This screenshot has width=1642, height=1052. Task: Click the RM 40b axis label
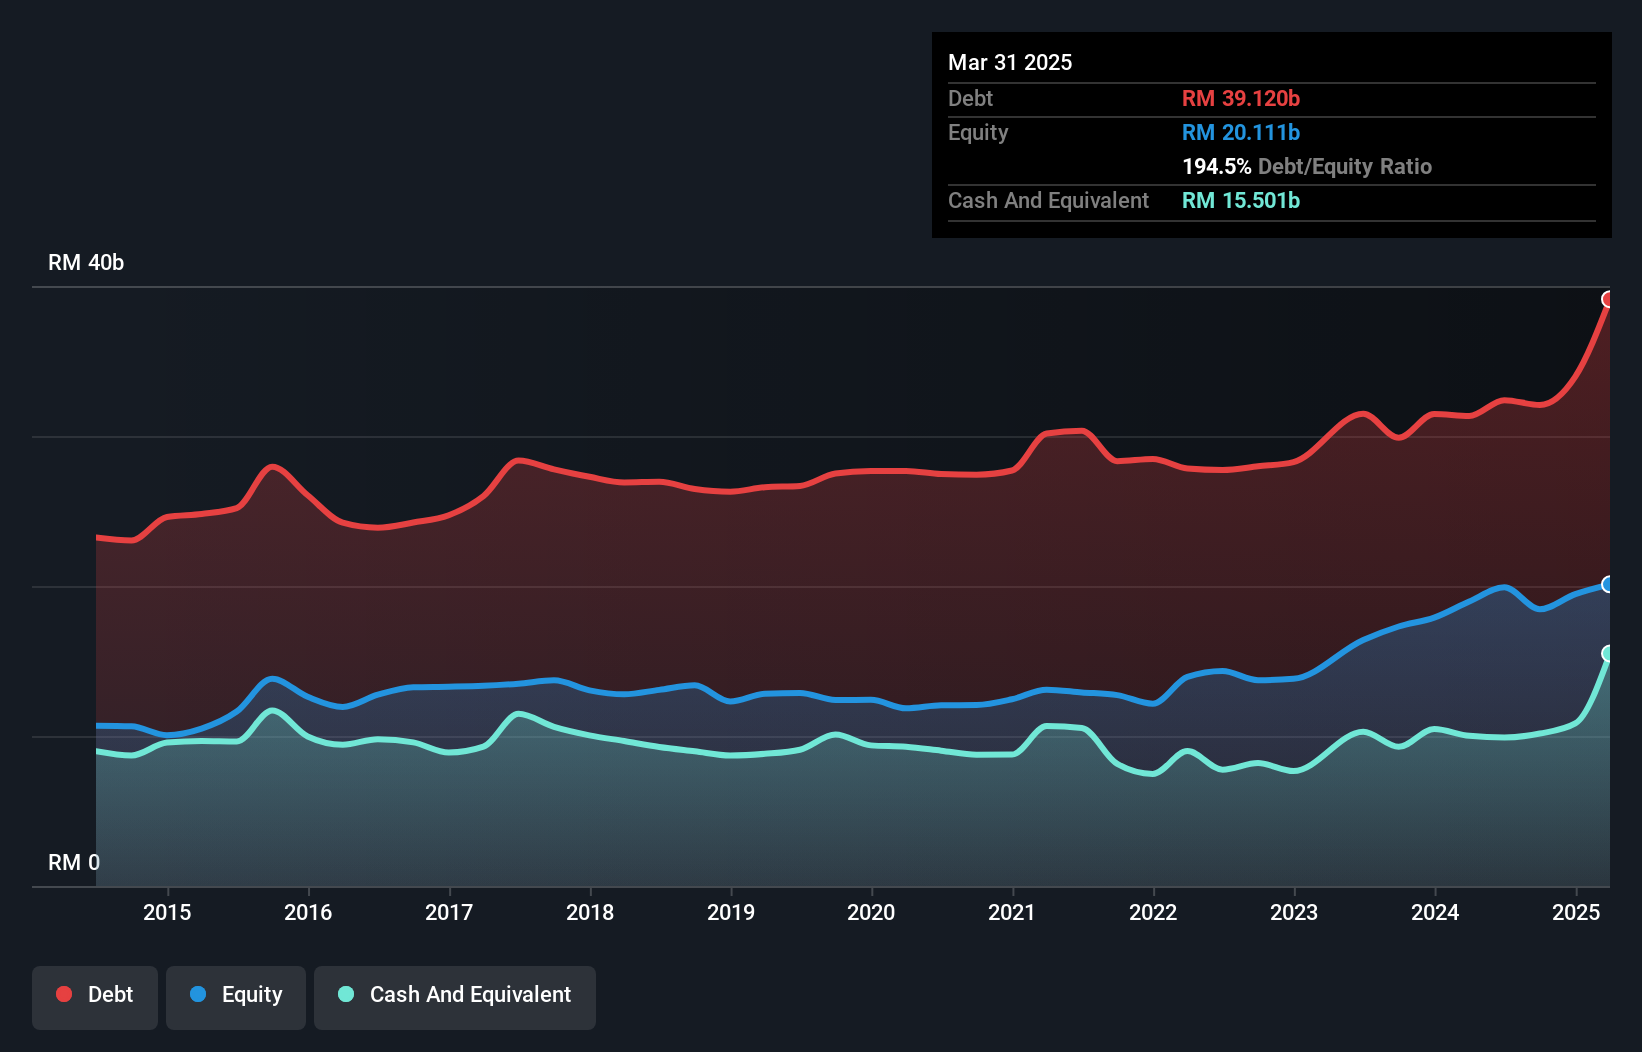(86, 262)
